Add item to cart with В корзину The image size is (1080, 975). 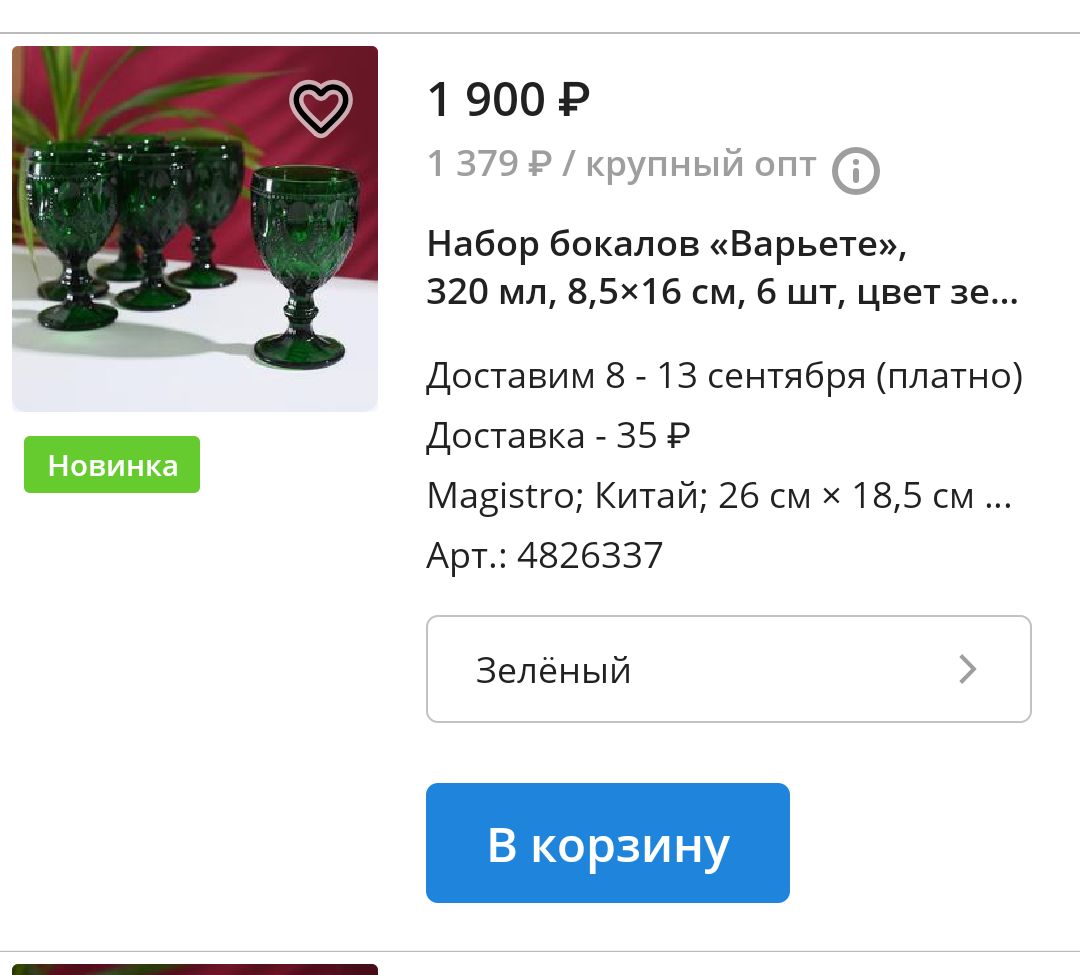coord(608,843)
